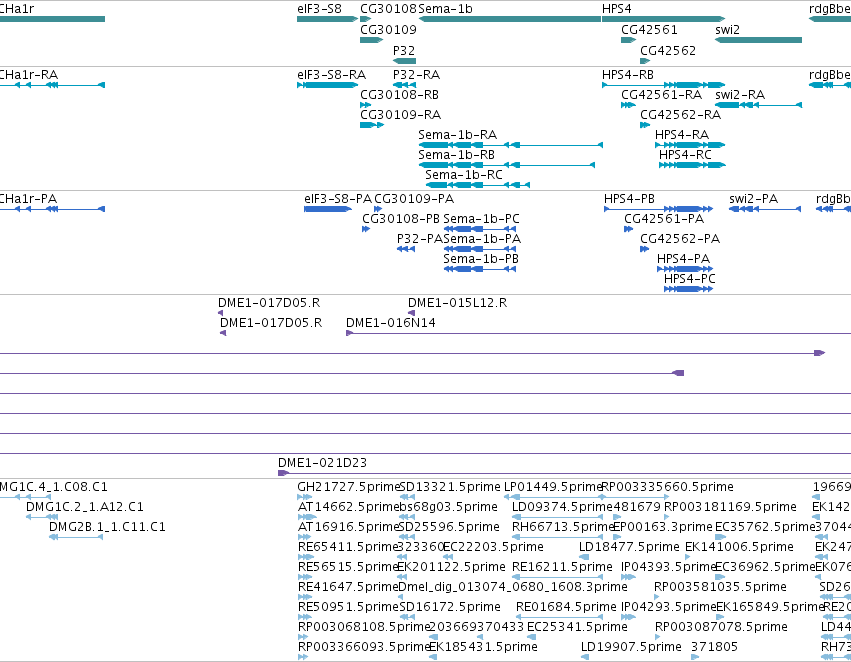Click the Dmel_dig_013074_0680_1608.3prime label
The image size is (851, 662).
[513, 587]
